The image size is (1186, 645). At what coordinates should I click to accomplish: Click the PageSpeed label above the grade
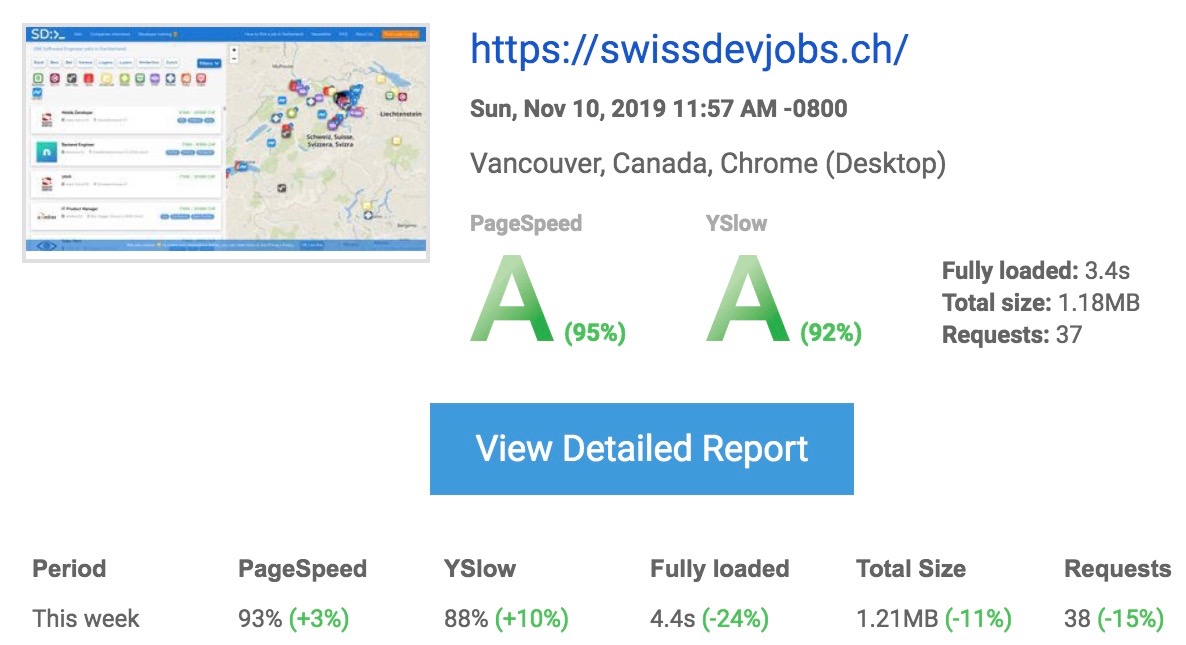tap(526, 224)
